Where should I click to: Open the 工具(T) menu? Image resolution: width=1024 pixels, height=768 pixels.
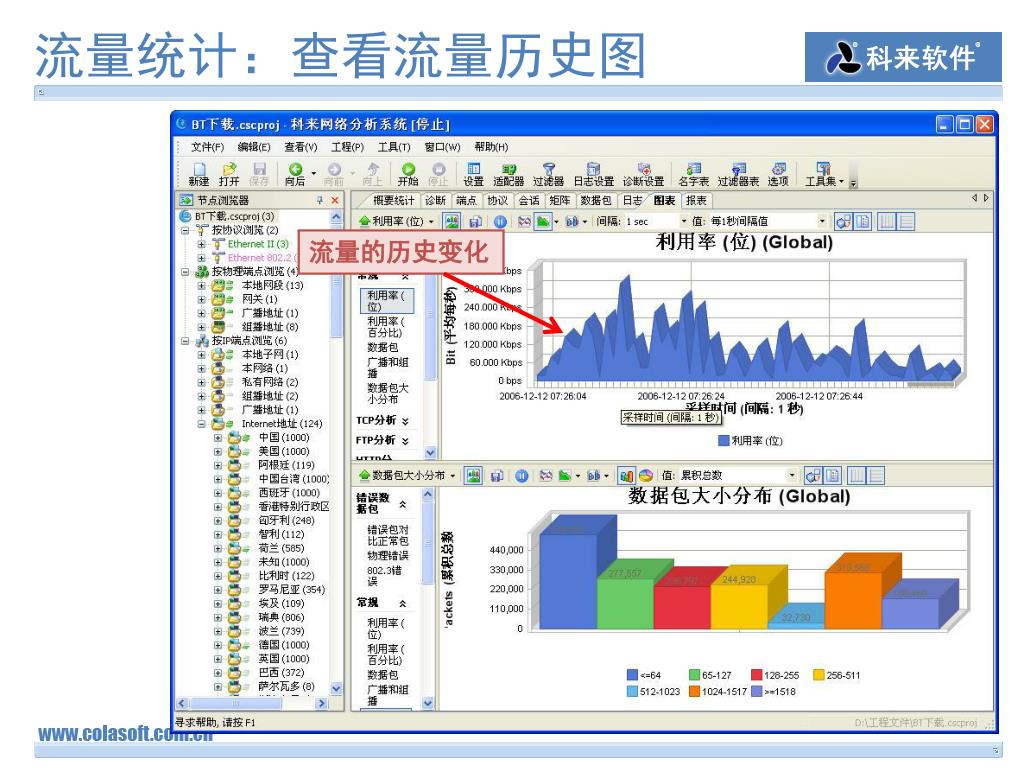[394, 147]
